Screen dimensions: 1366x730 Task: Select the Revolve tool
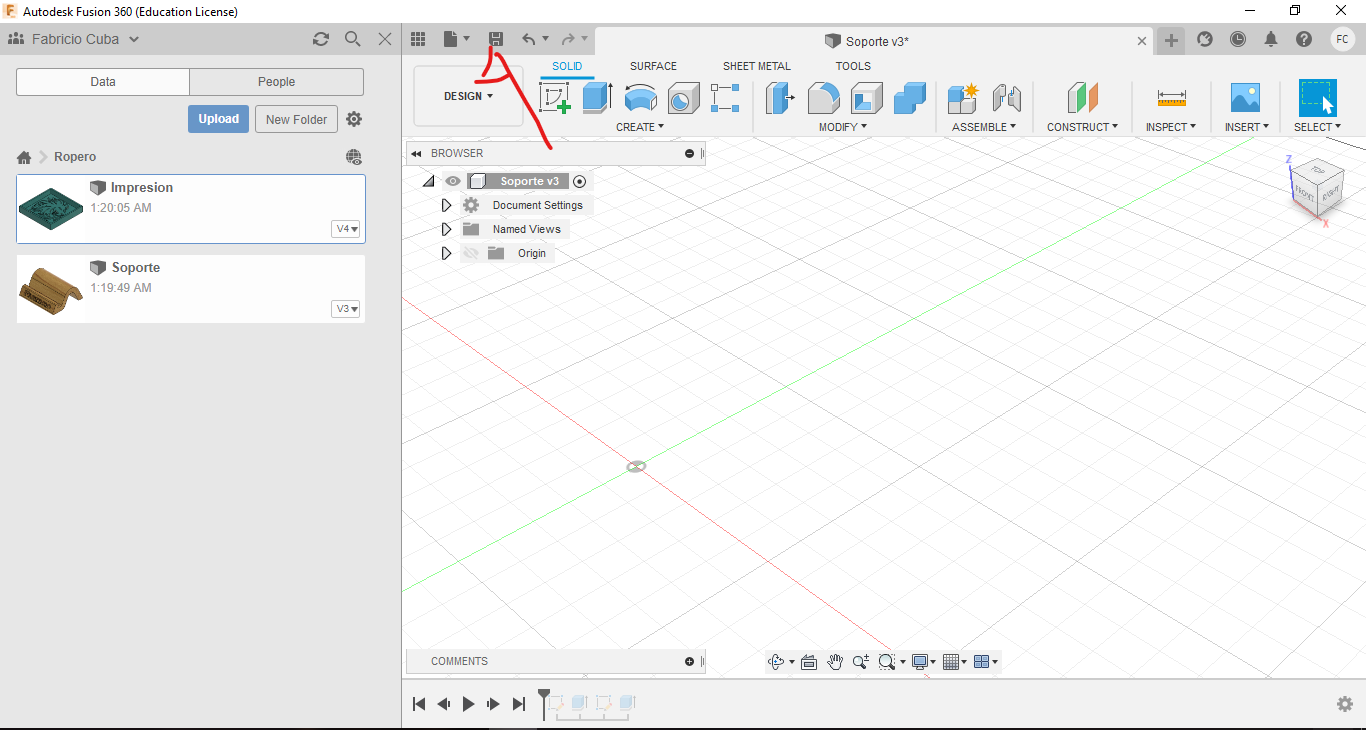coord(640,98)
